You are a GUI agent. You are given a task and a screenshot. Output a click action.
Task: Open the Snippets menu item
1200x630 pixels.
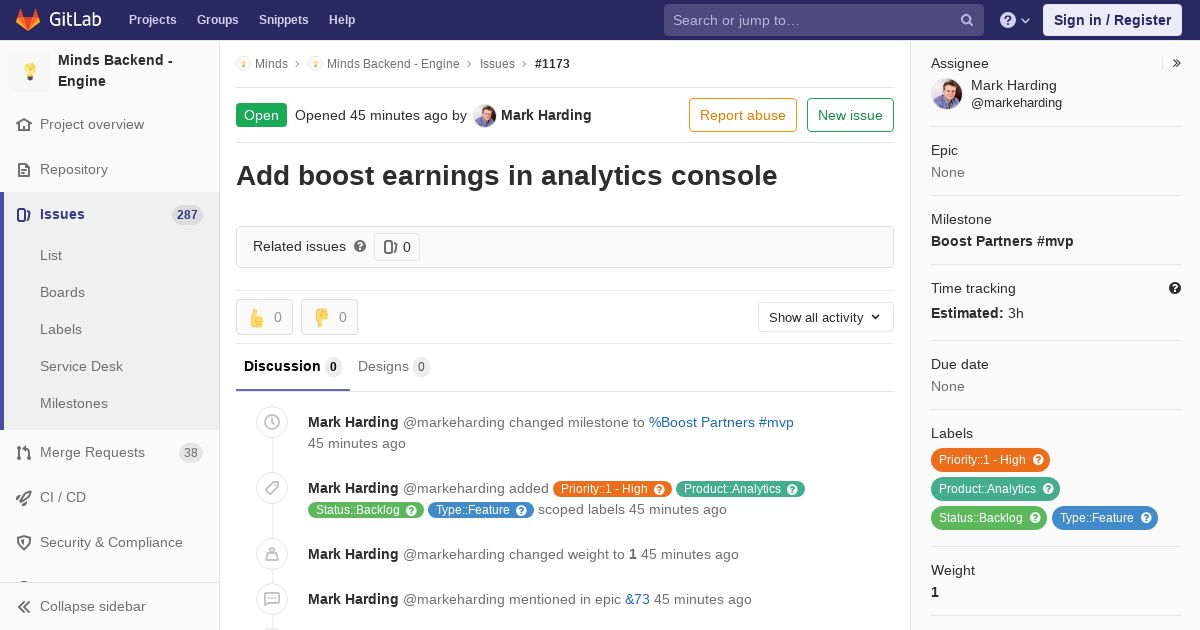coord(283,20)
